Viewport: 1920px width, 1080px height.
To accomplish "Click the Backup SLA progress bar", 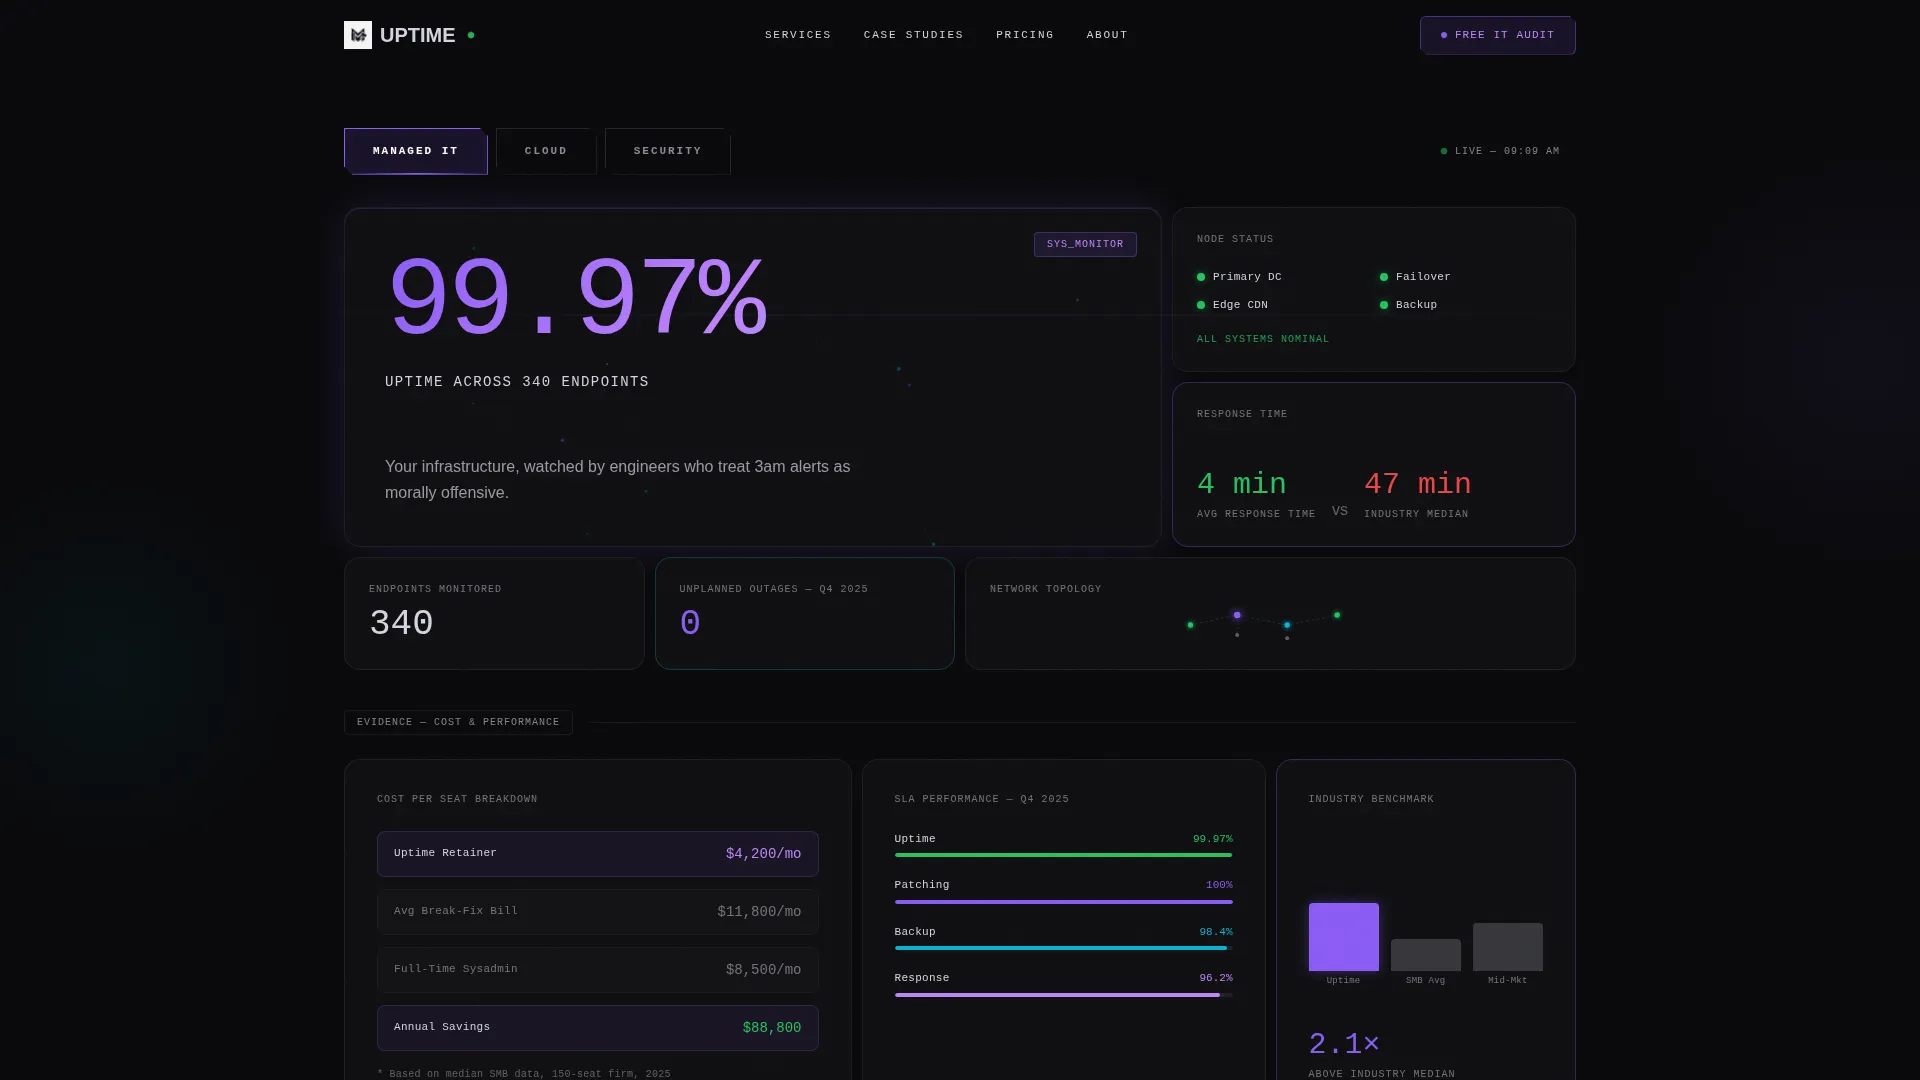I will pos(1063,948).
